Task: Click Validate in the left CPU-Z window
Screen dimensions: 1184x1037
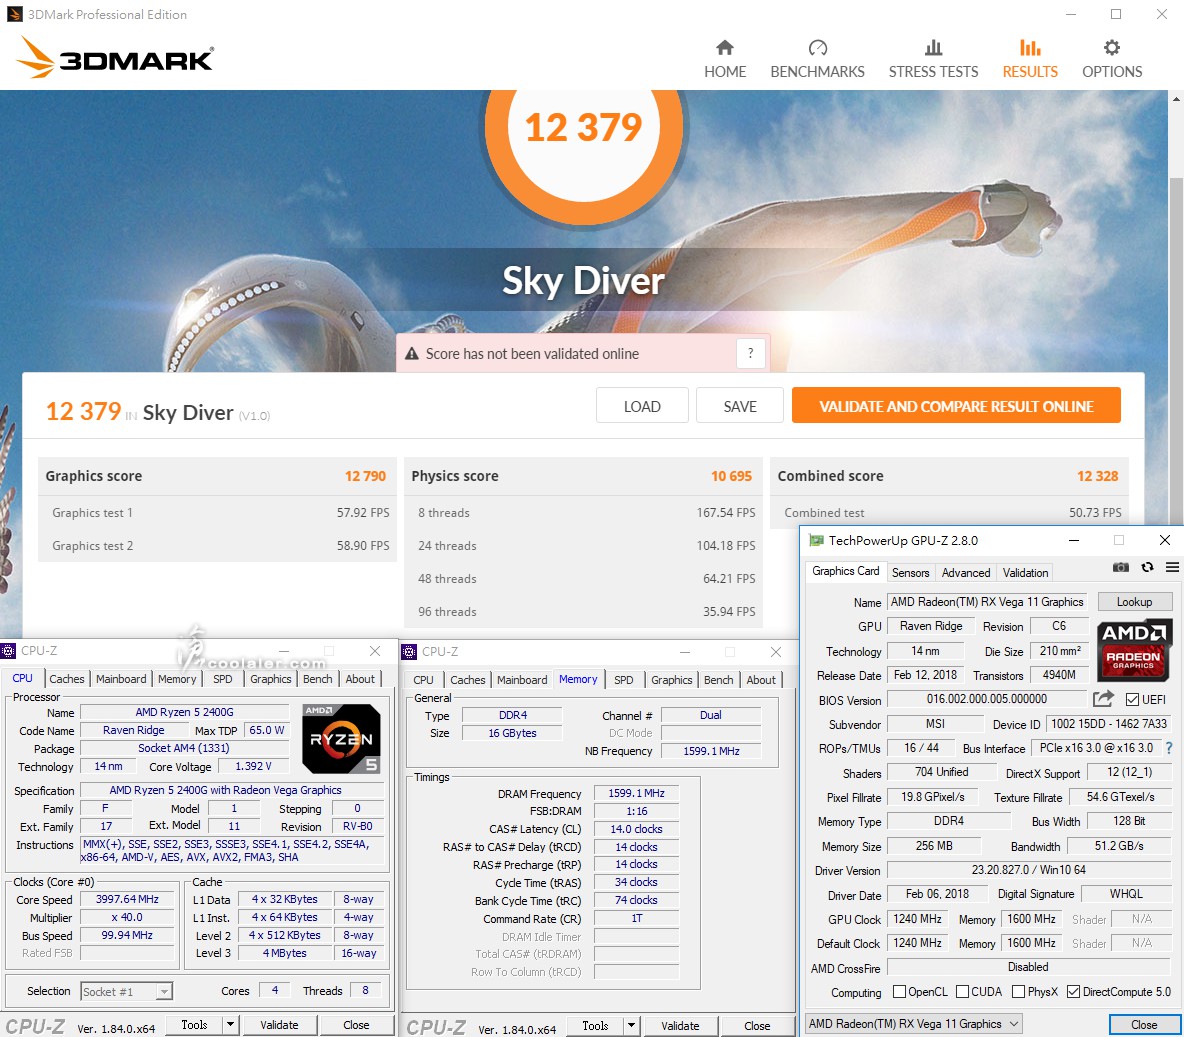Action: pos(279,1025)
